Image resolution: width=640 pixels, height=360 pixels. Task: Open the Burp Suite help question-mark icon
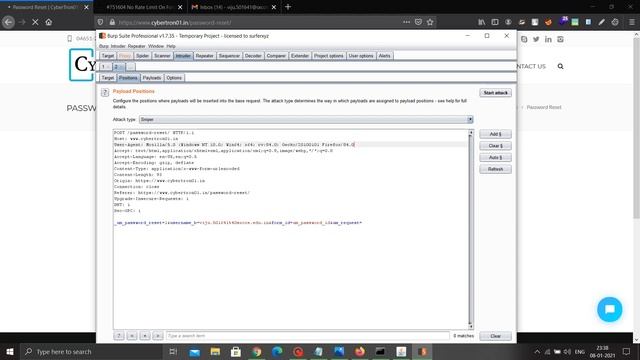(x=105, y=93)
